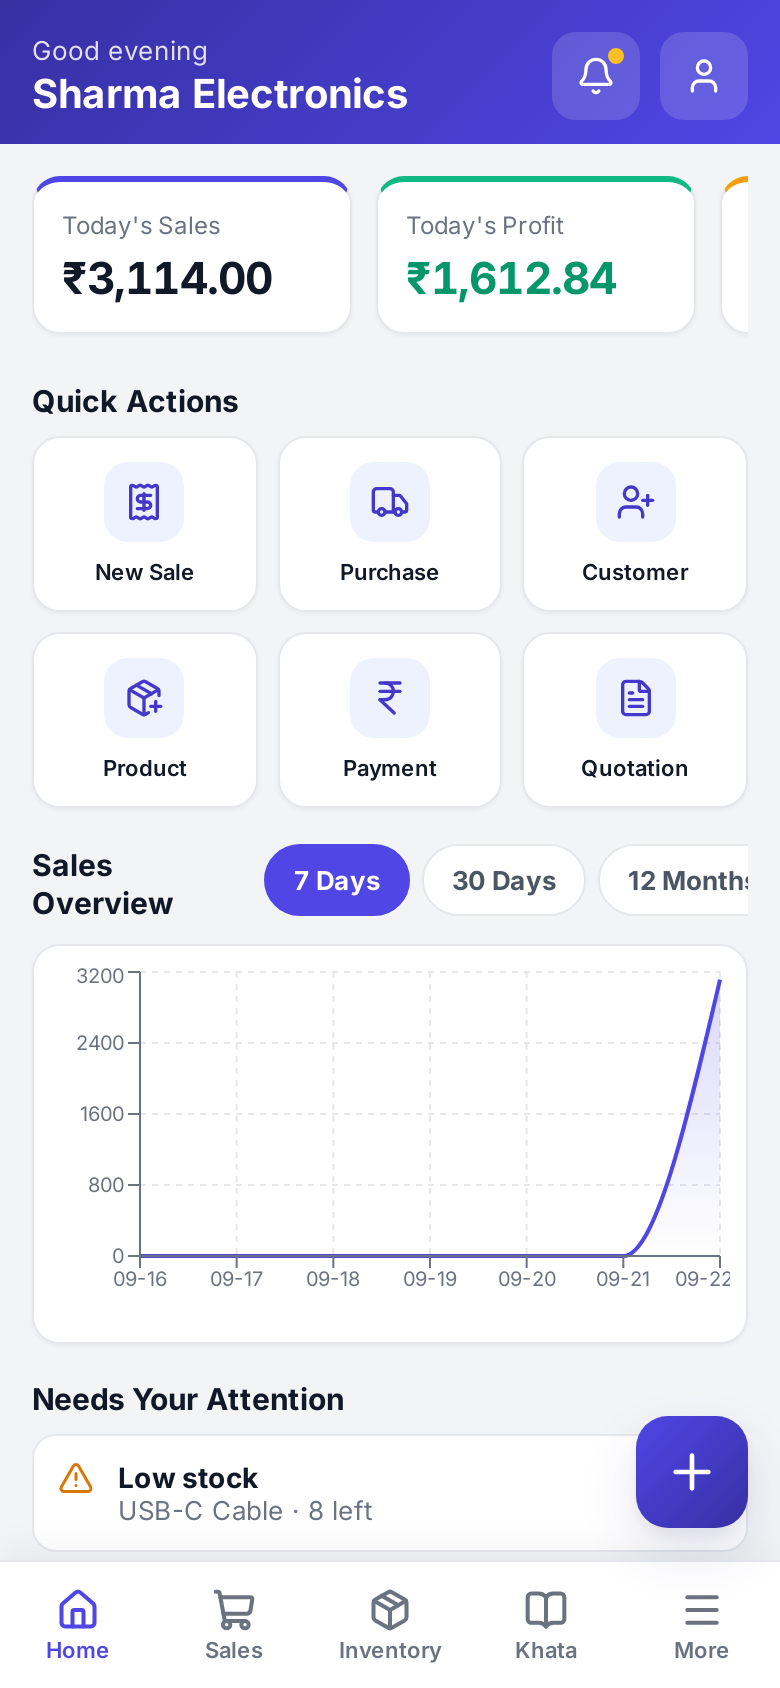Click the Good evening greeting

tap(120, 51)
